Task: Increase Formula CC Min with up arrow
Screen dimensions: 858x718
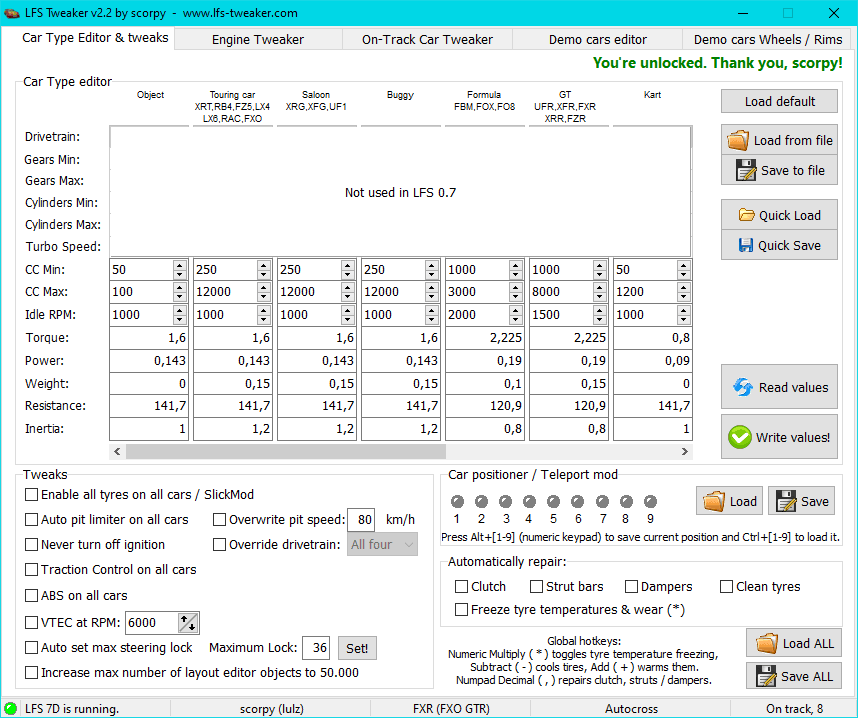Action: pyautogui.click(x=515, y=266)
